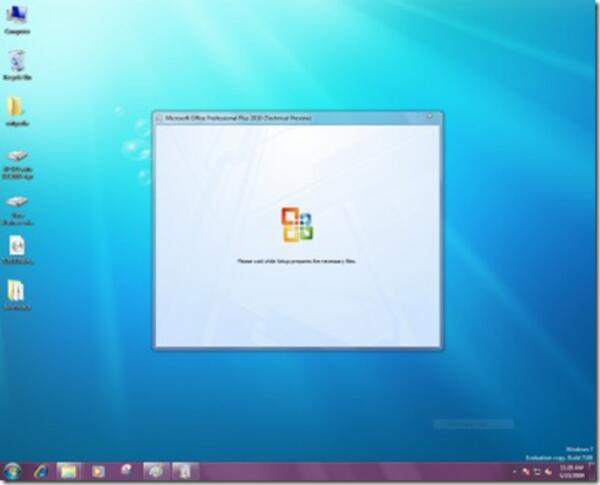Select the yellow folder icon below Recycle Bin

click(16, 108)
